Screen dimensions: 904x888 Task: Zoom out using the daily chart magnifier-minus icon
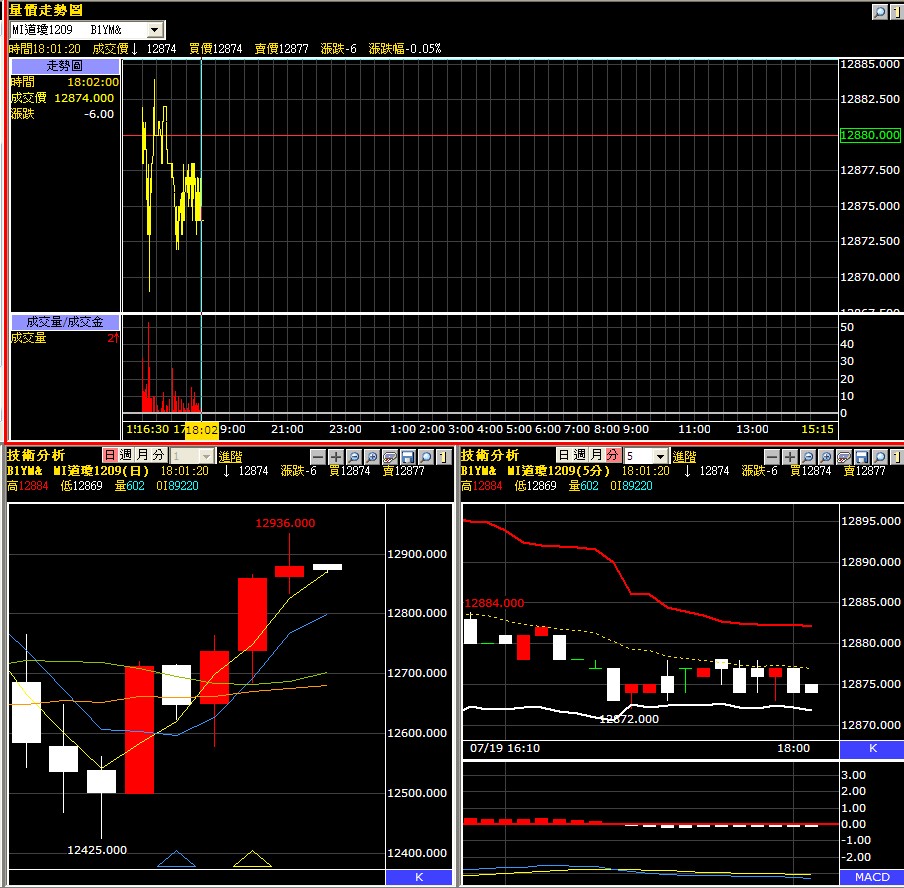point(353,457)
